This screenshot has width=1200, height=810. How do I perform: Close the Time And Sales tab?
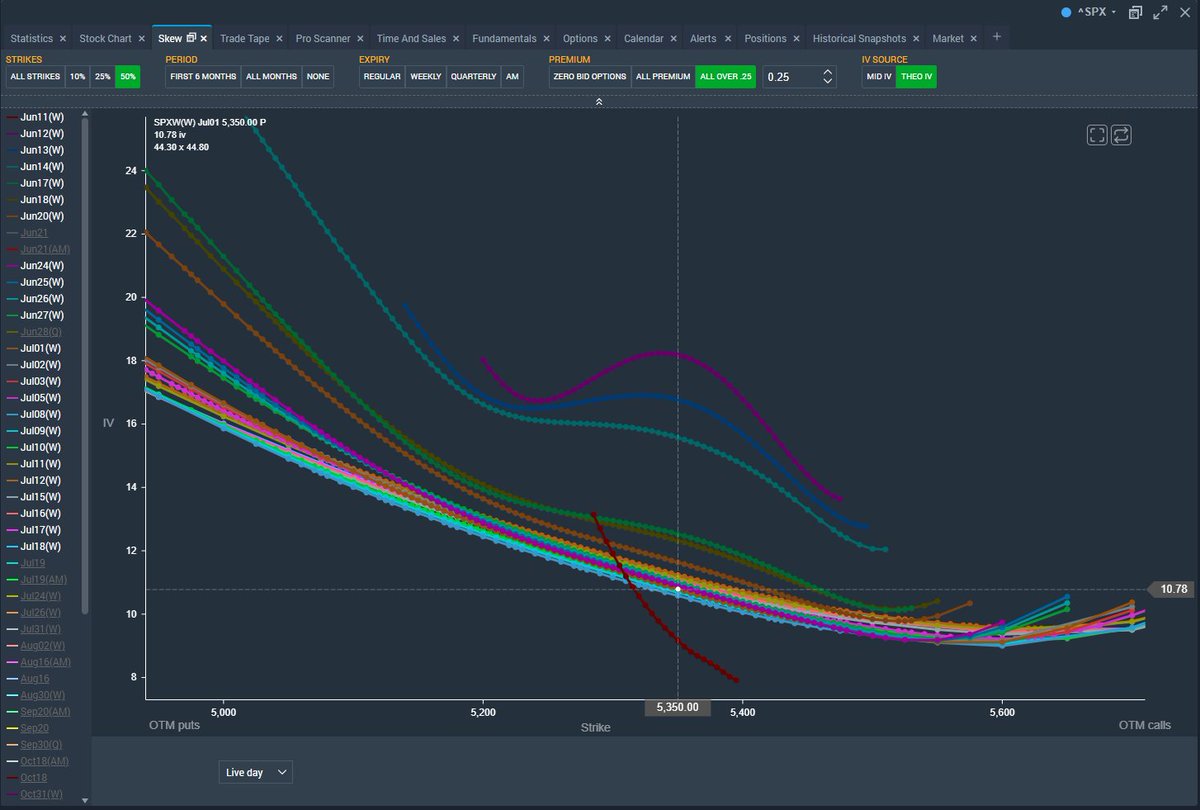pos(456,39)
